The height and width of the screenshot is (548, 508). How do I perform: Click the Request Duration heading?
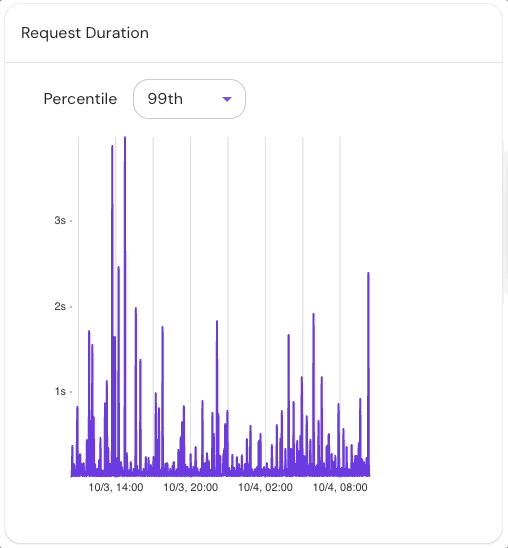tap(85, 33)
